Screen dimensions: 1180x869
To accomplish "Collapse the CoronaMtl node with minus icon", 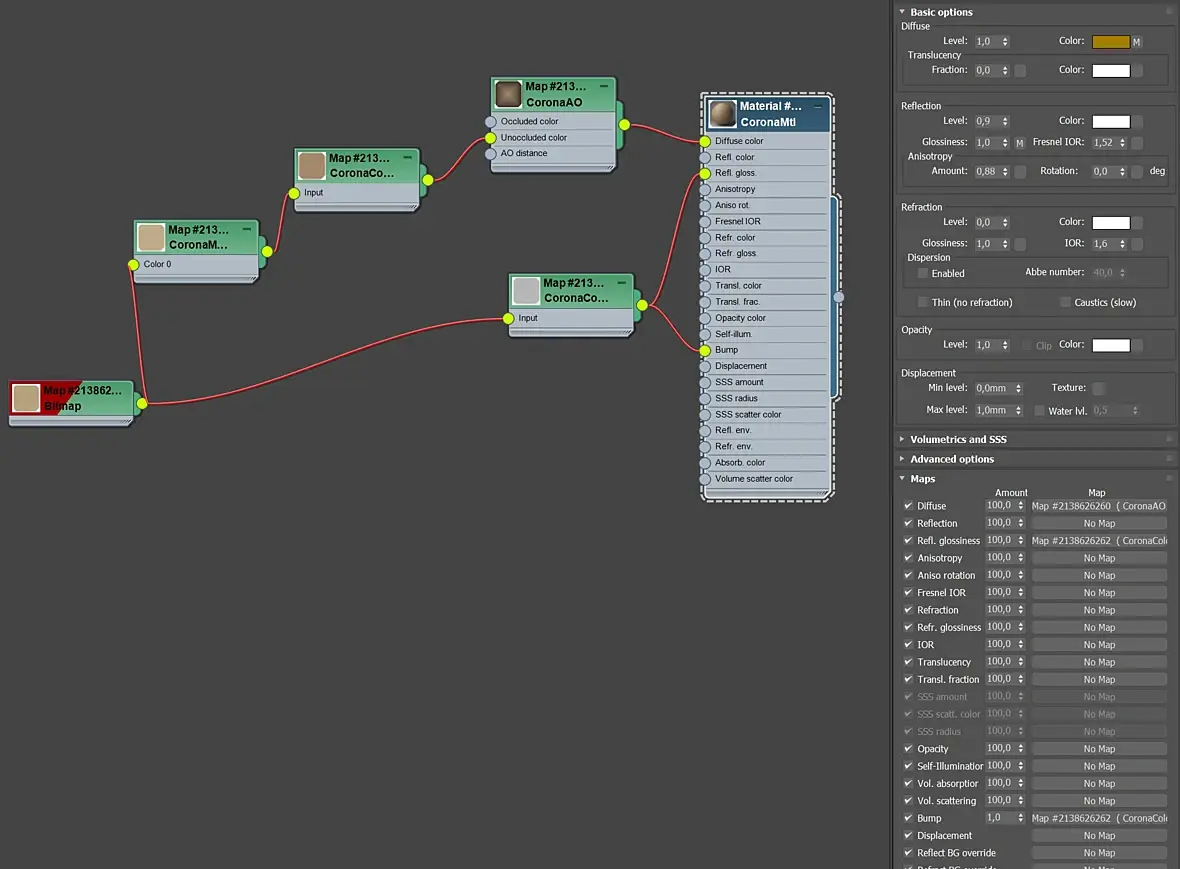I will 817,107.
